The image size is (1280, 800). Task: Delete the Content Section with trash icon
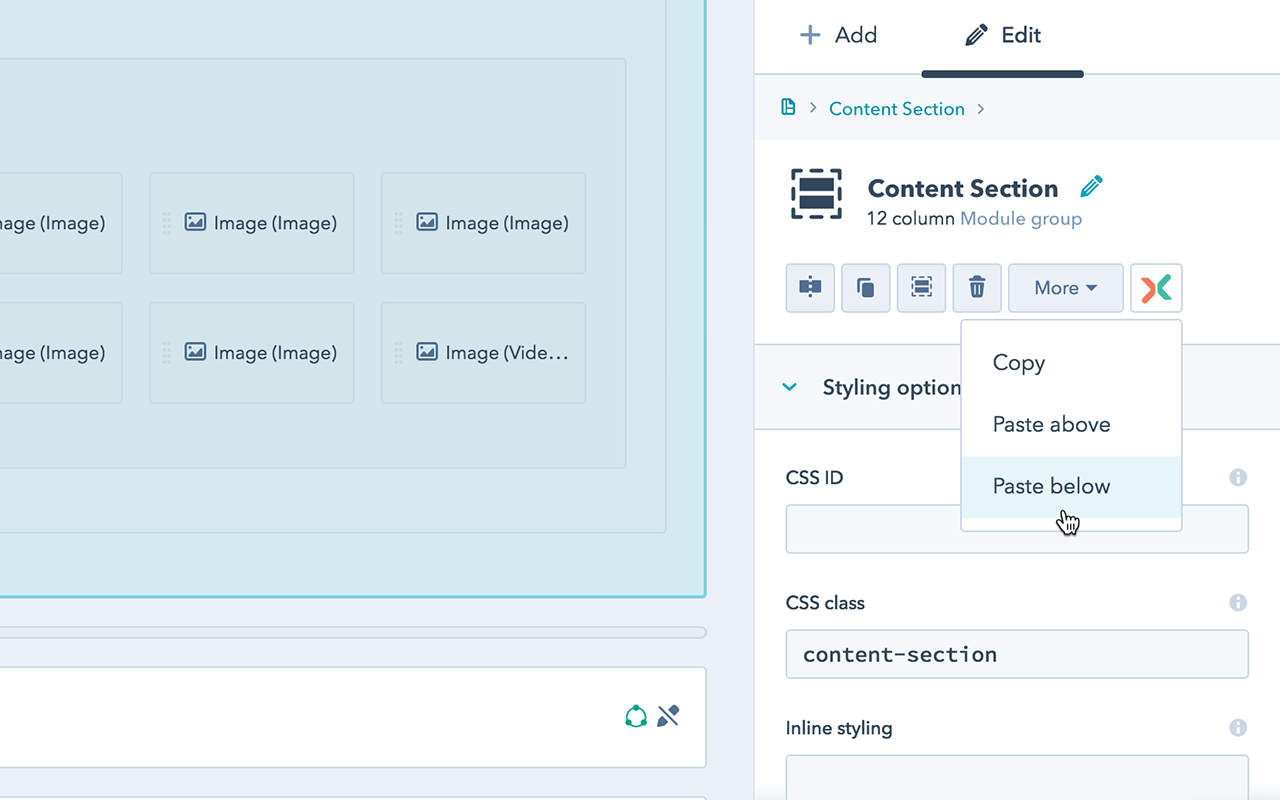coord(977,288)
